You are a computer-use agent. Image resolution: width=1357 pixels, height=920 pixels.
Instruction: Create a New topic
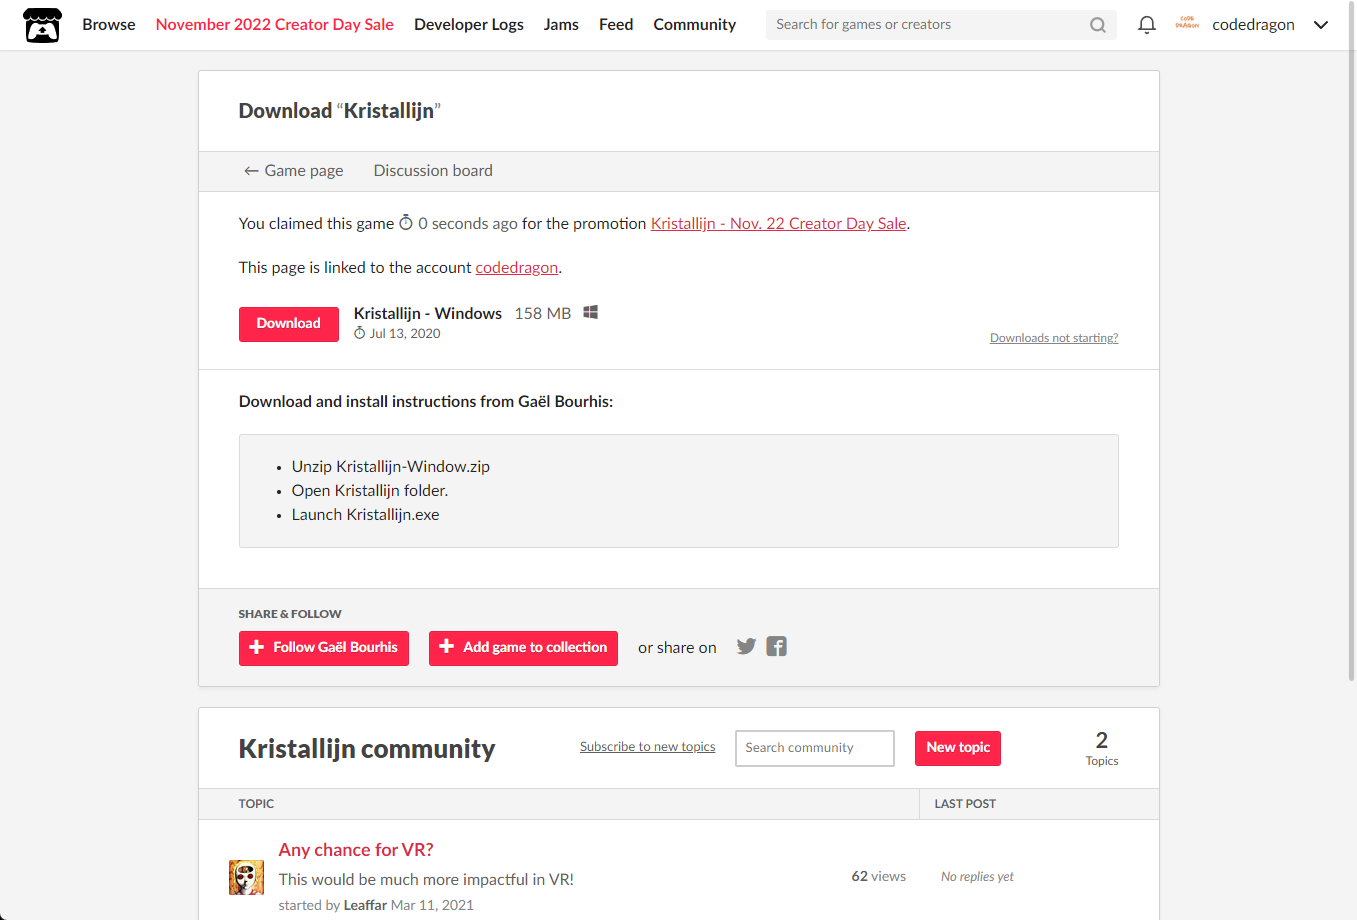tap(958, 748)
